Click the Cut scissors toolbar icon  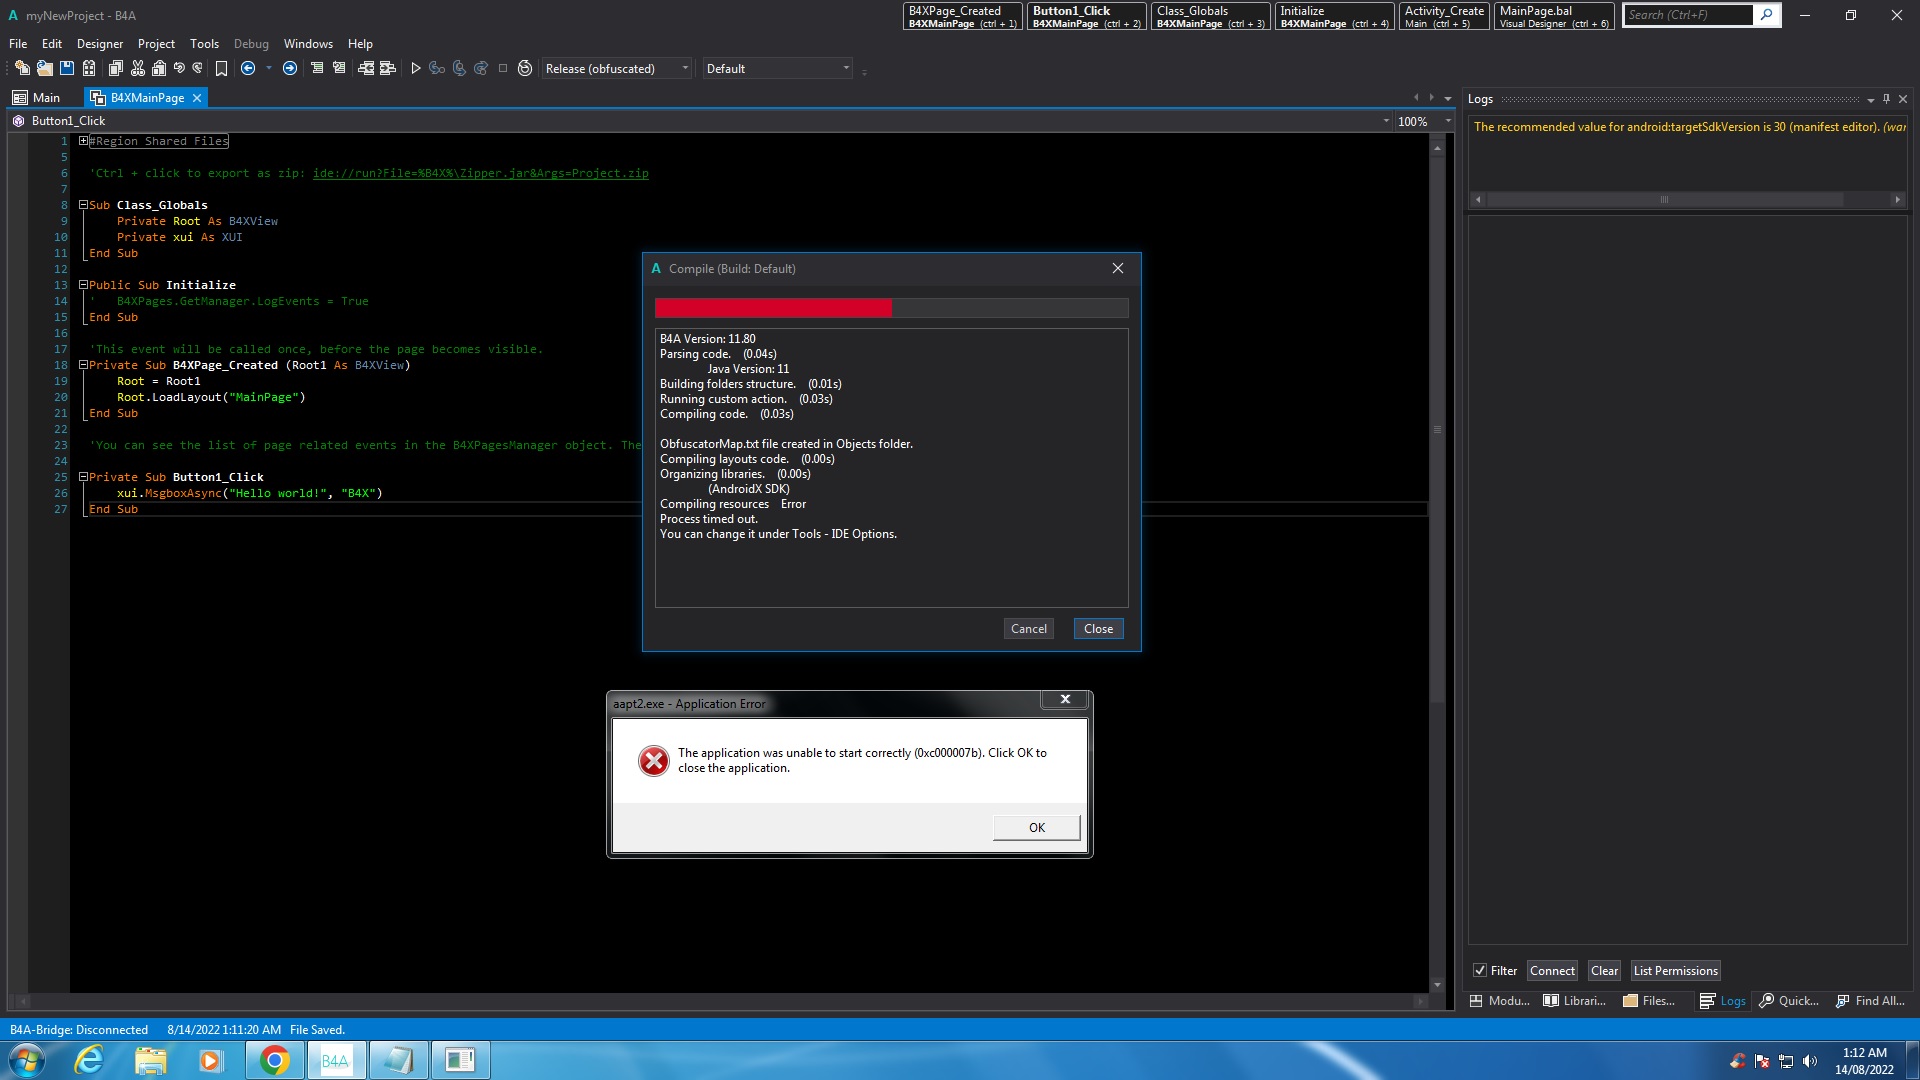pyautogui.click(x=137, y=68)
